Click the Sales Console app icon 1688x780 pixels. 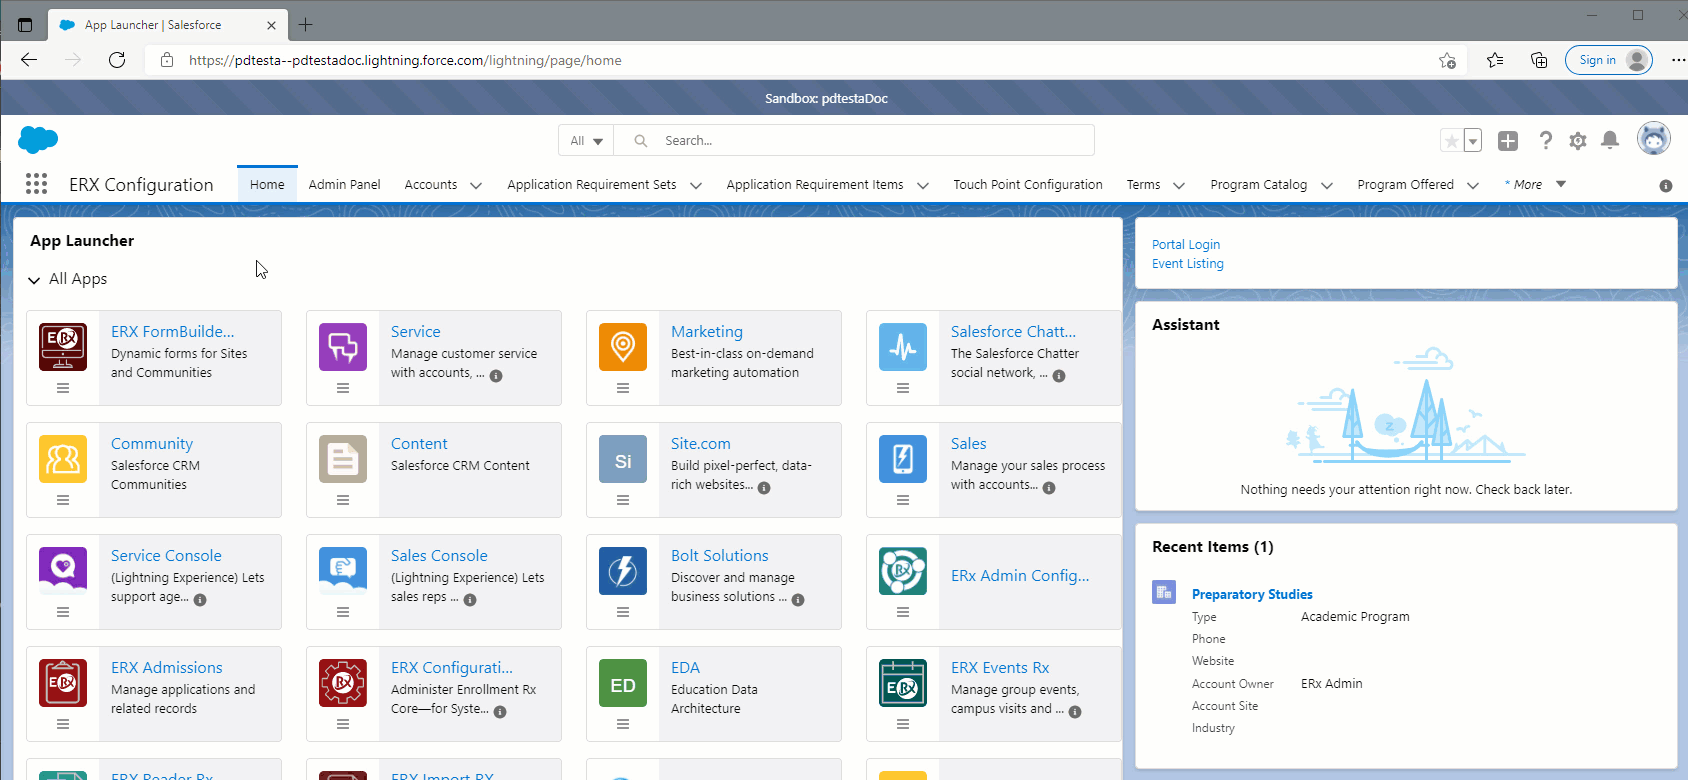[343, 571]
